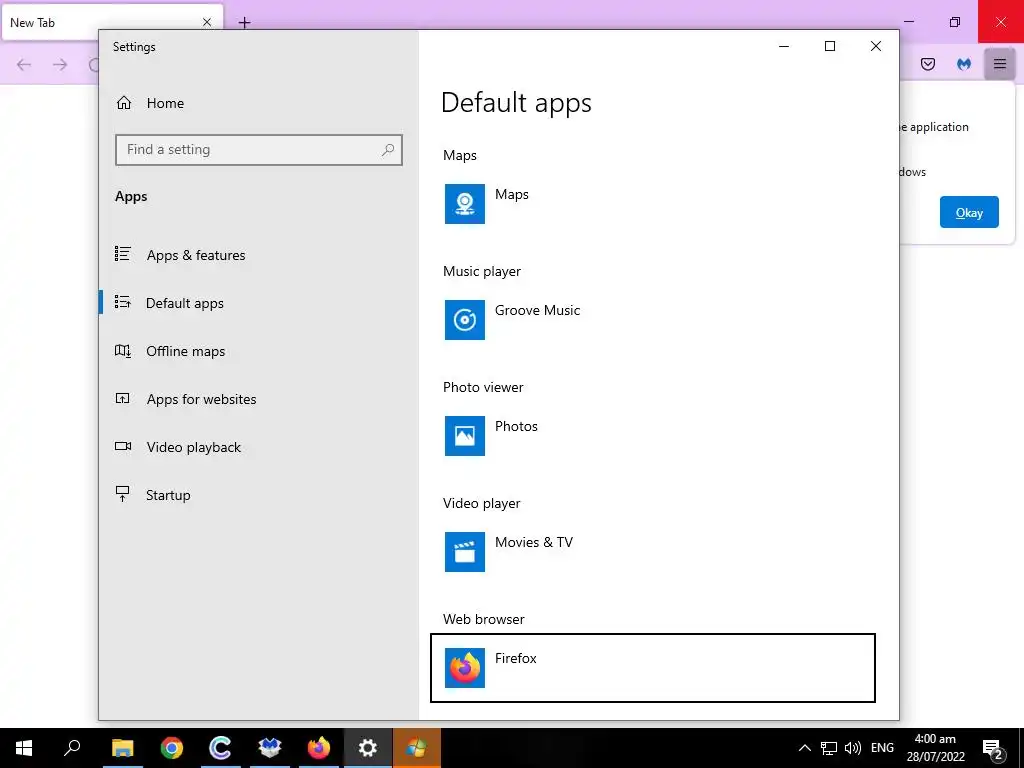
Task: Open network status in system tray
Action: (829, 748)
